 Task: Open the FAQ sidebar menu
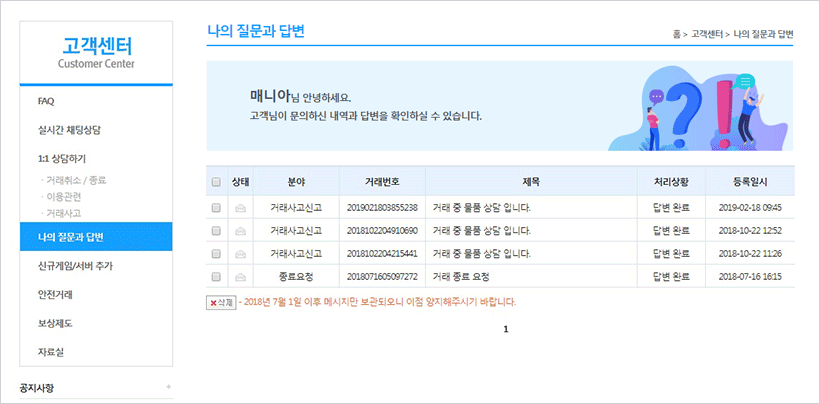point(46,101)
